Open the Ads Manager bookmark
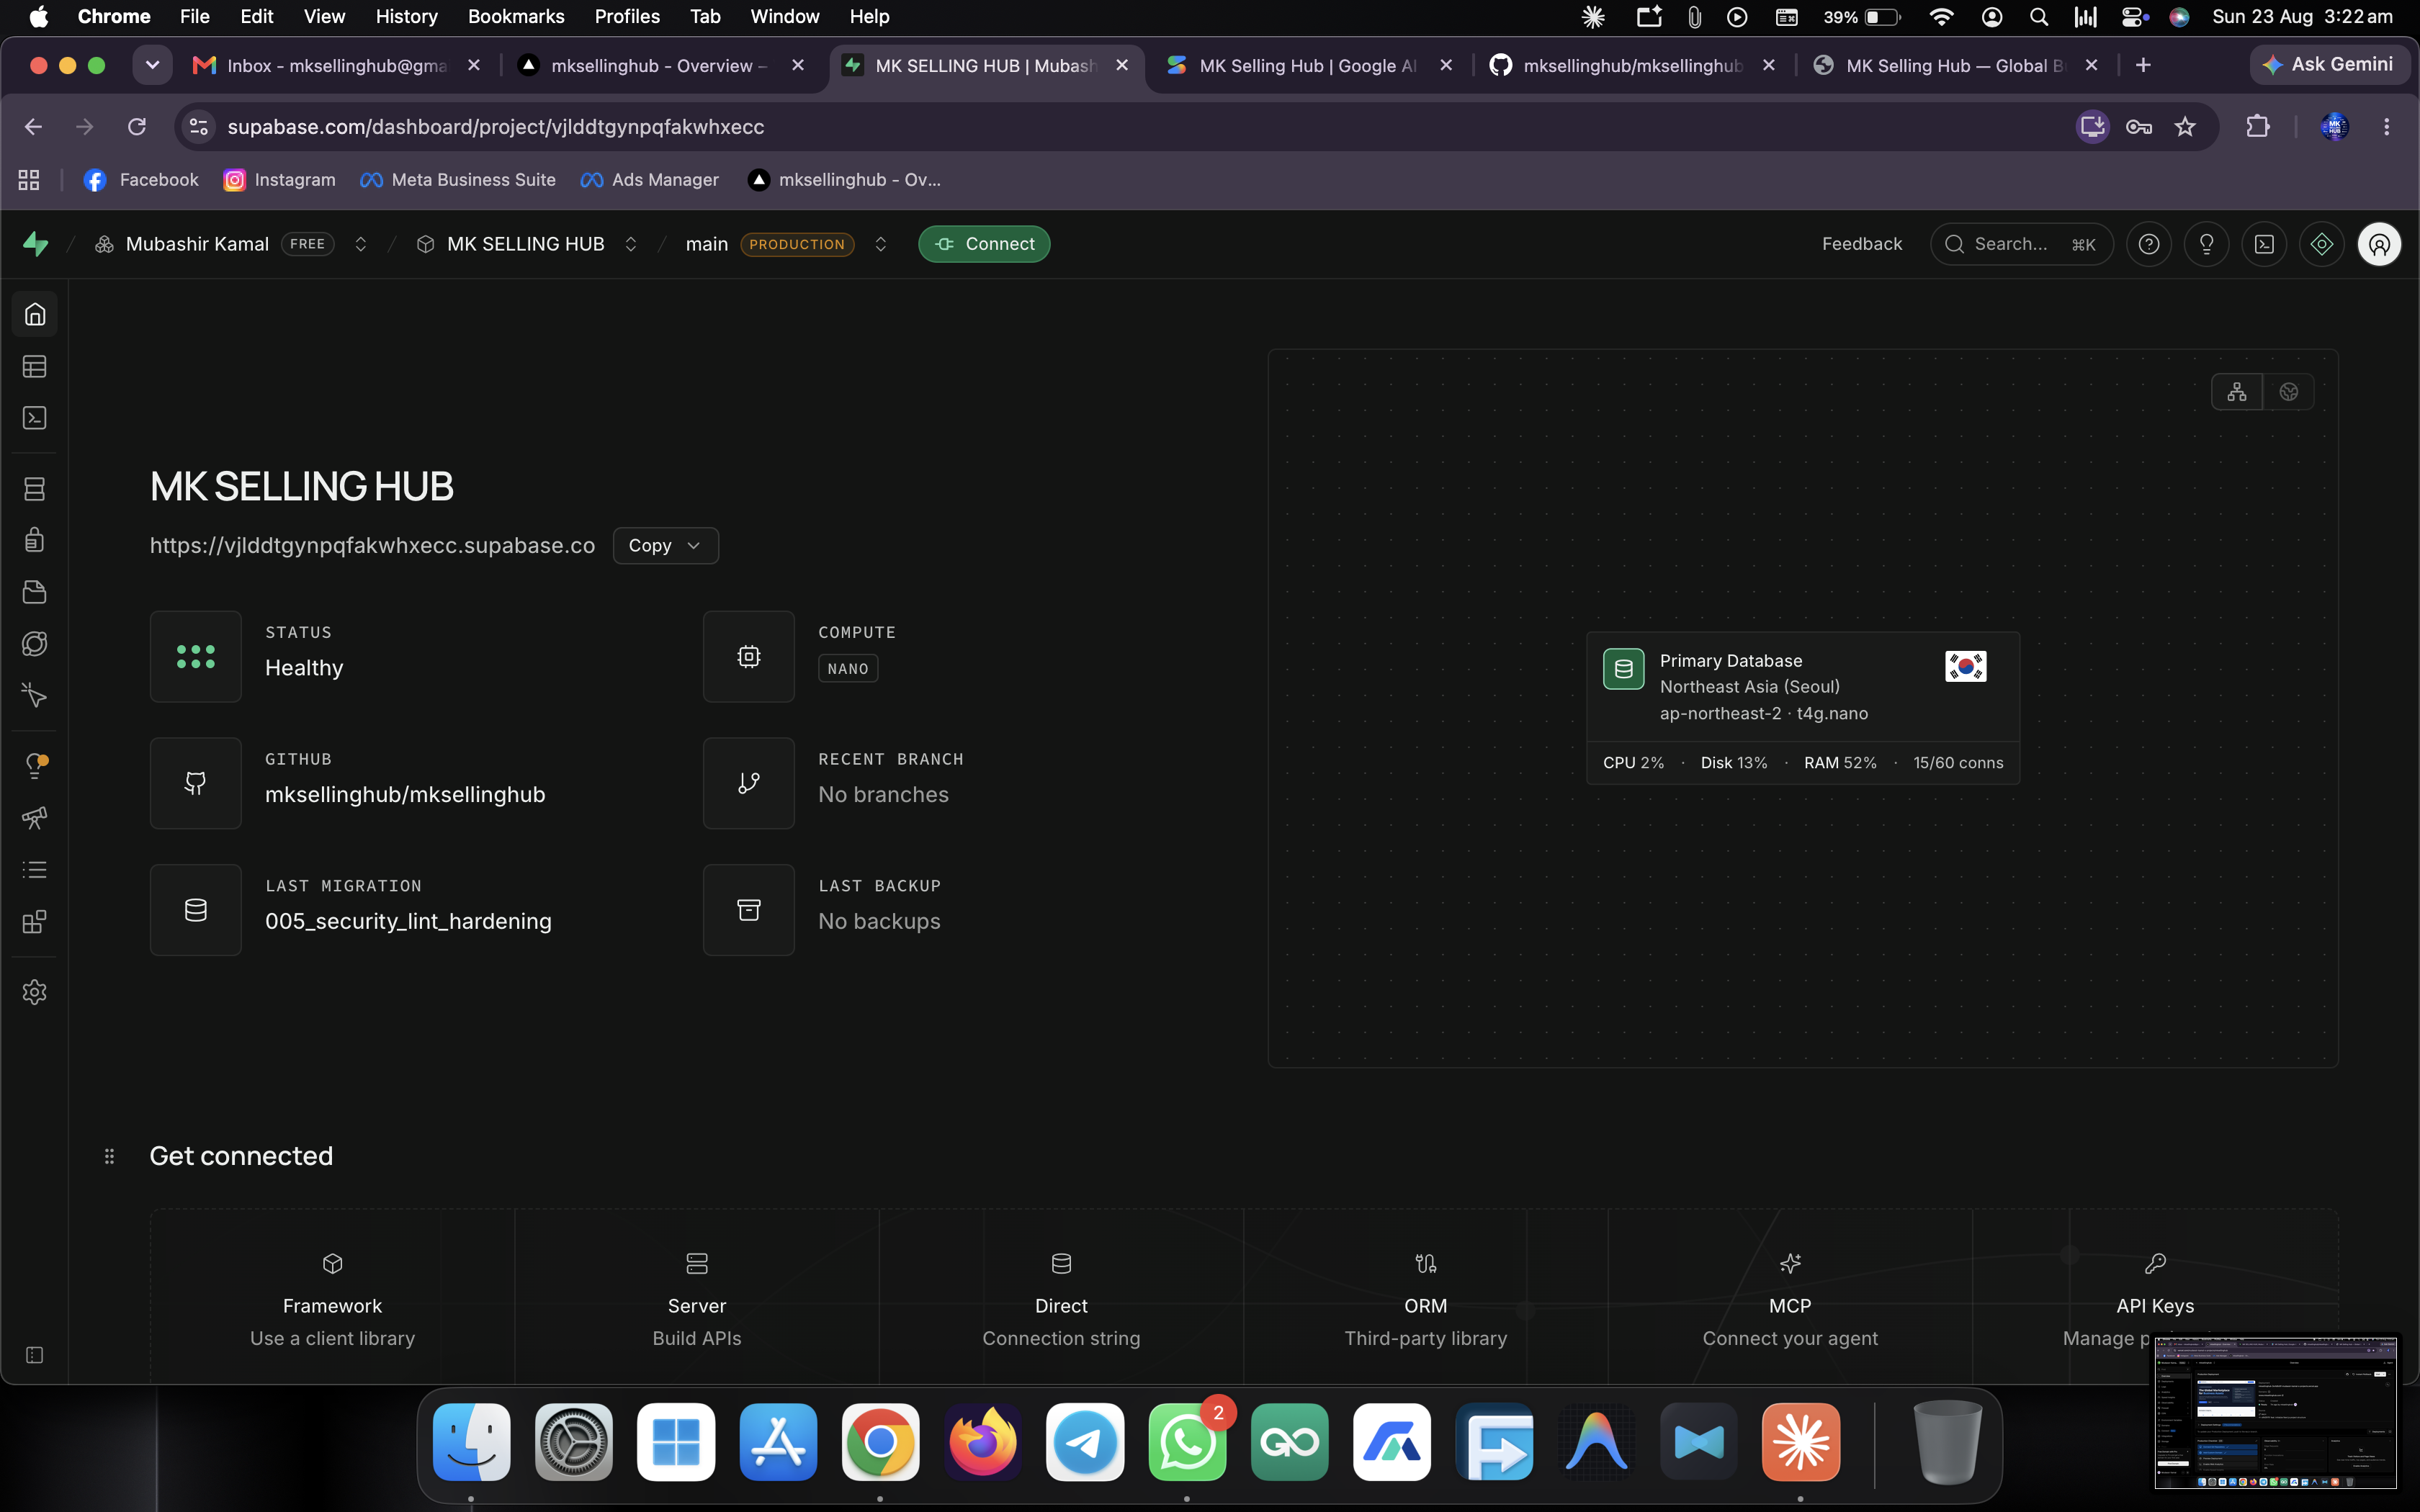The height and width of the screenshot is (1512, 2420). [649, 180]
